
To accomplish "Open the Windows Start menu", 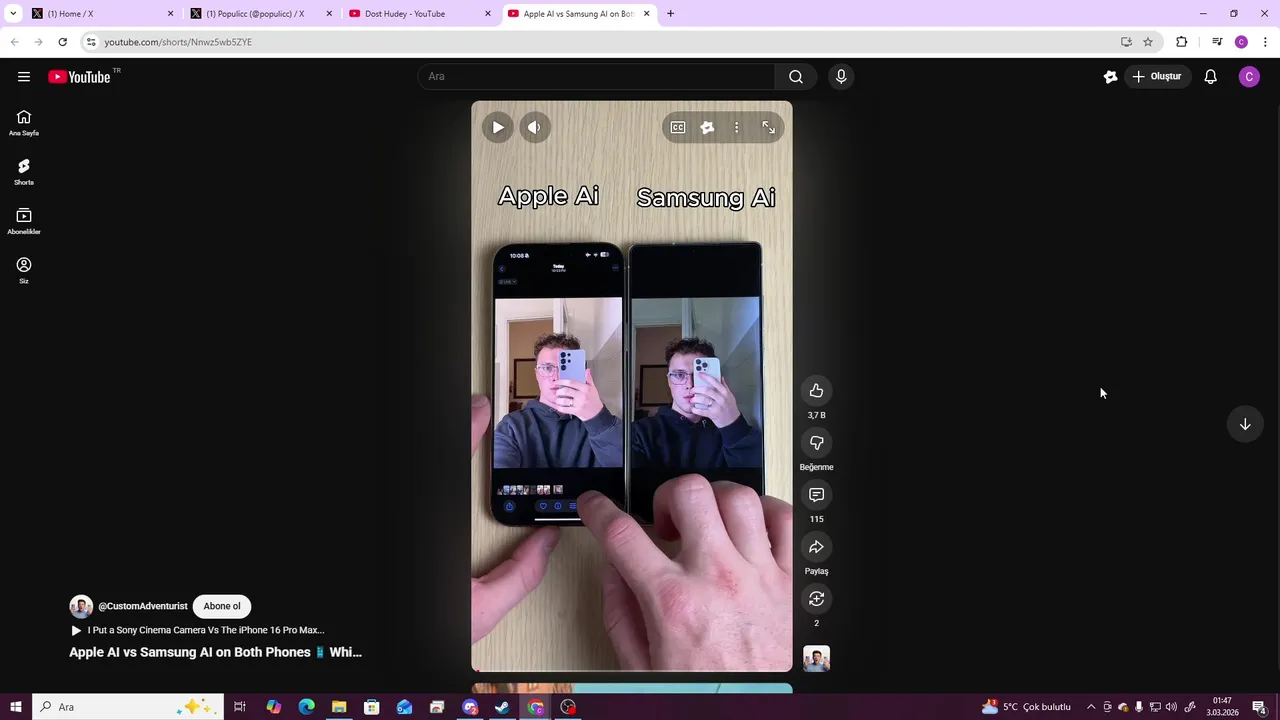I will pos(15,707).
